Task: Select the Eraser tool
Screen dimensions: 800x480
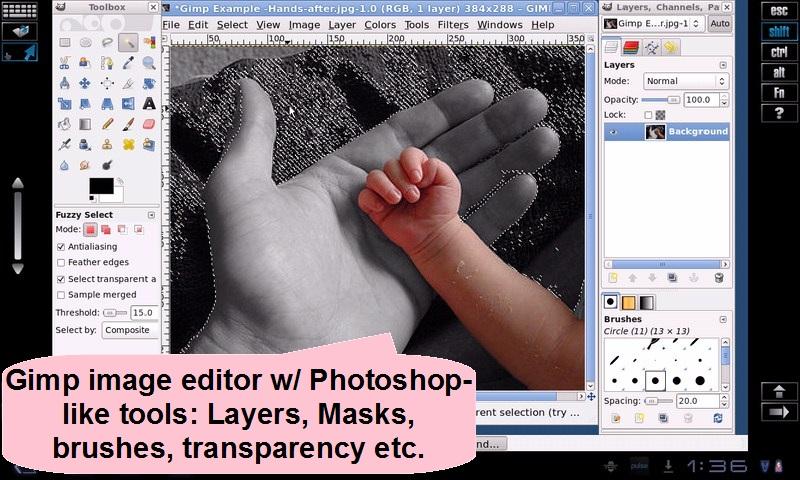Action: [x=149, y=124]
